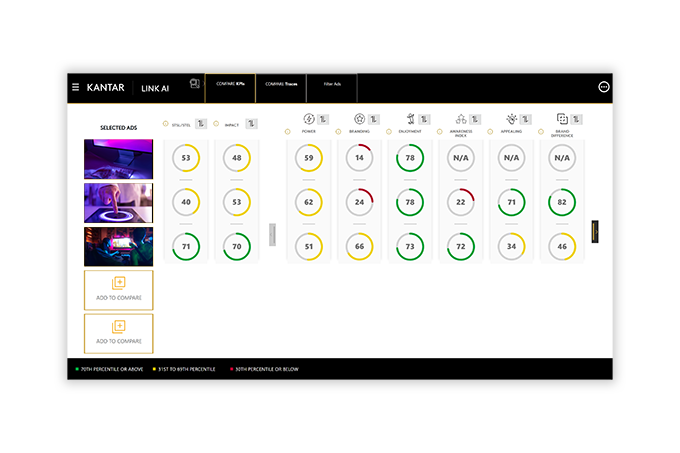680x453 pixels.
Task: Click the Branding star badge icon
Action: [359, 119]
